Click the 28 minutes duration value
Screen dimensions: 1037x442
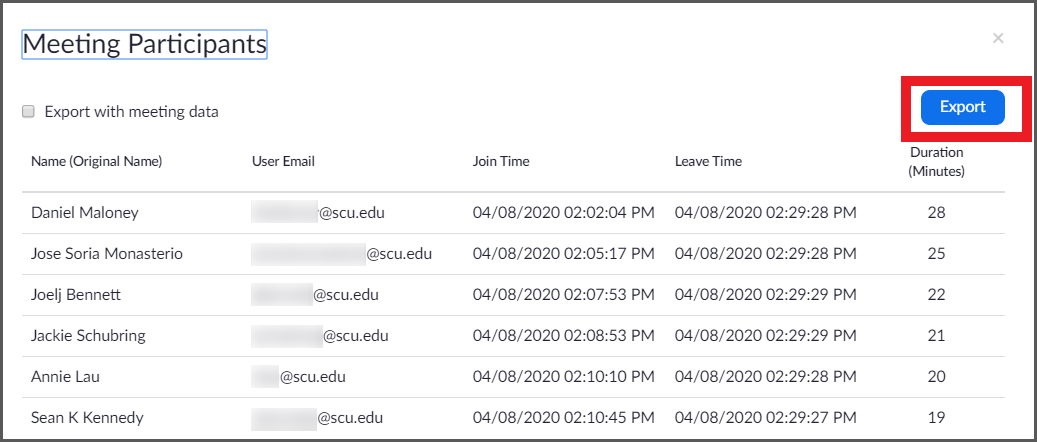(x=936, y=213)
